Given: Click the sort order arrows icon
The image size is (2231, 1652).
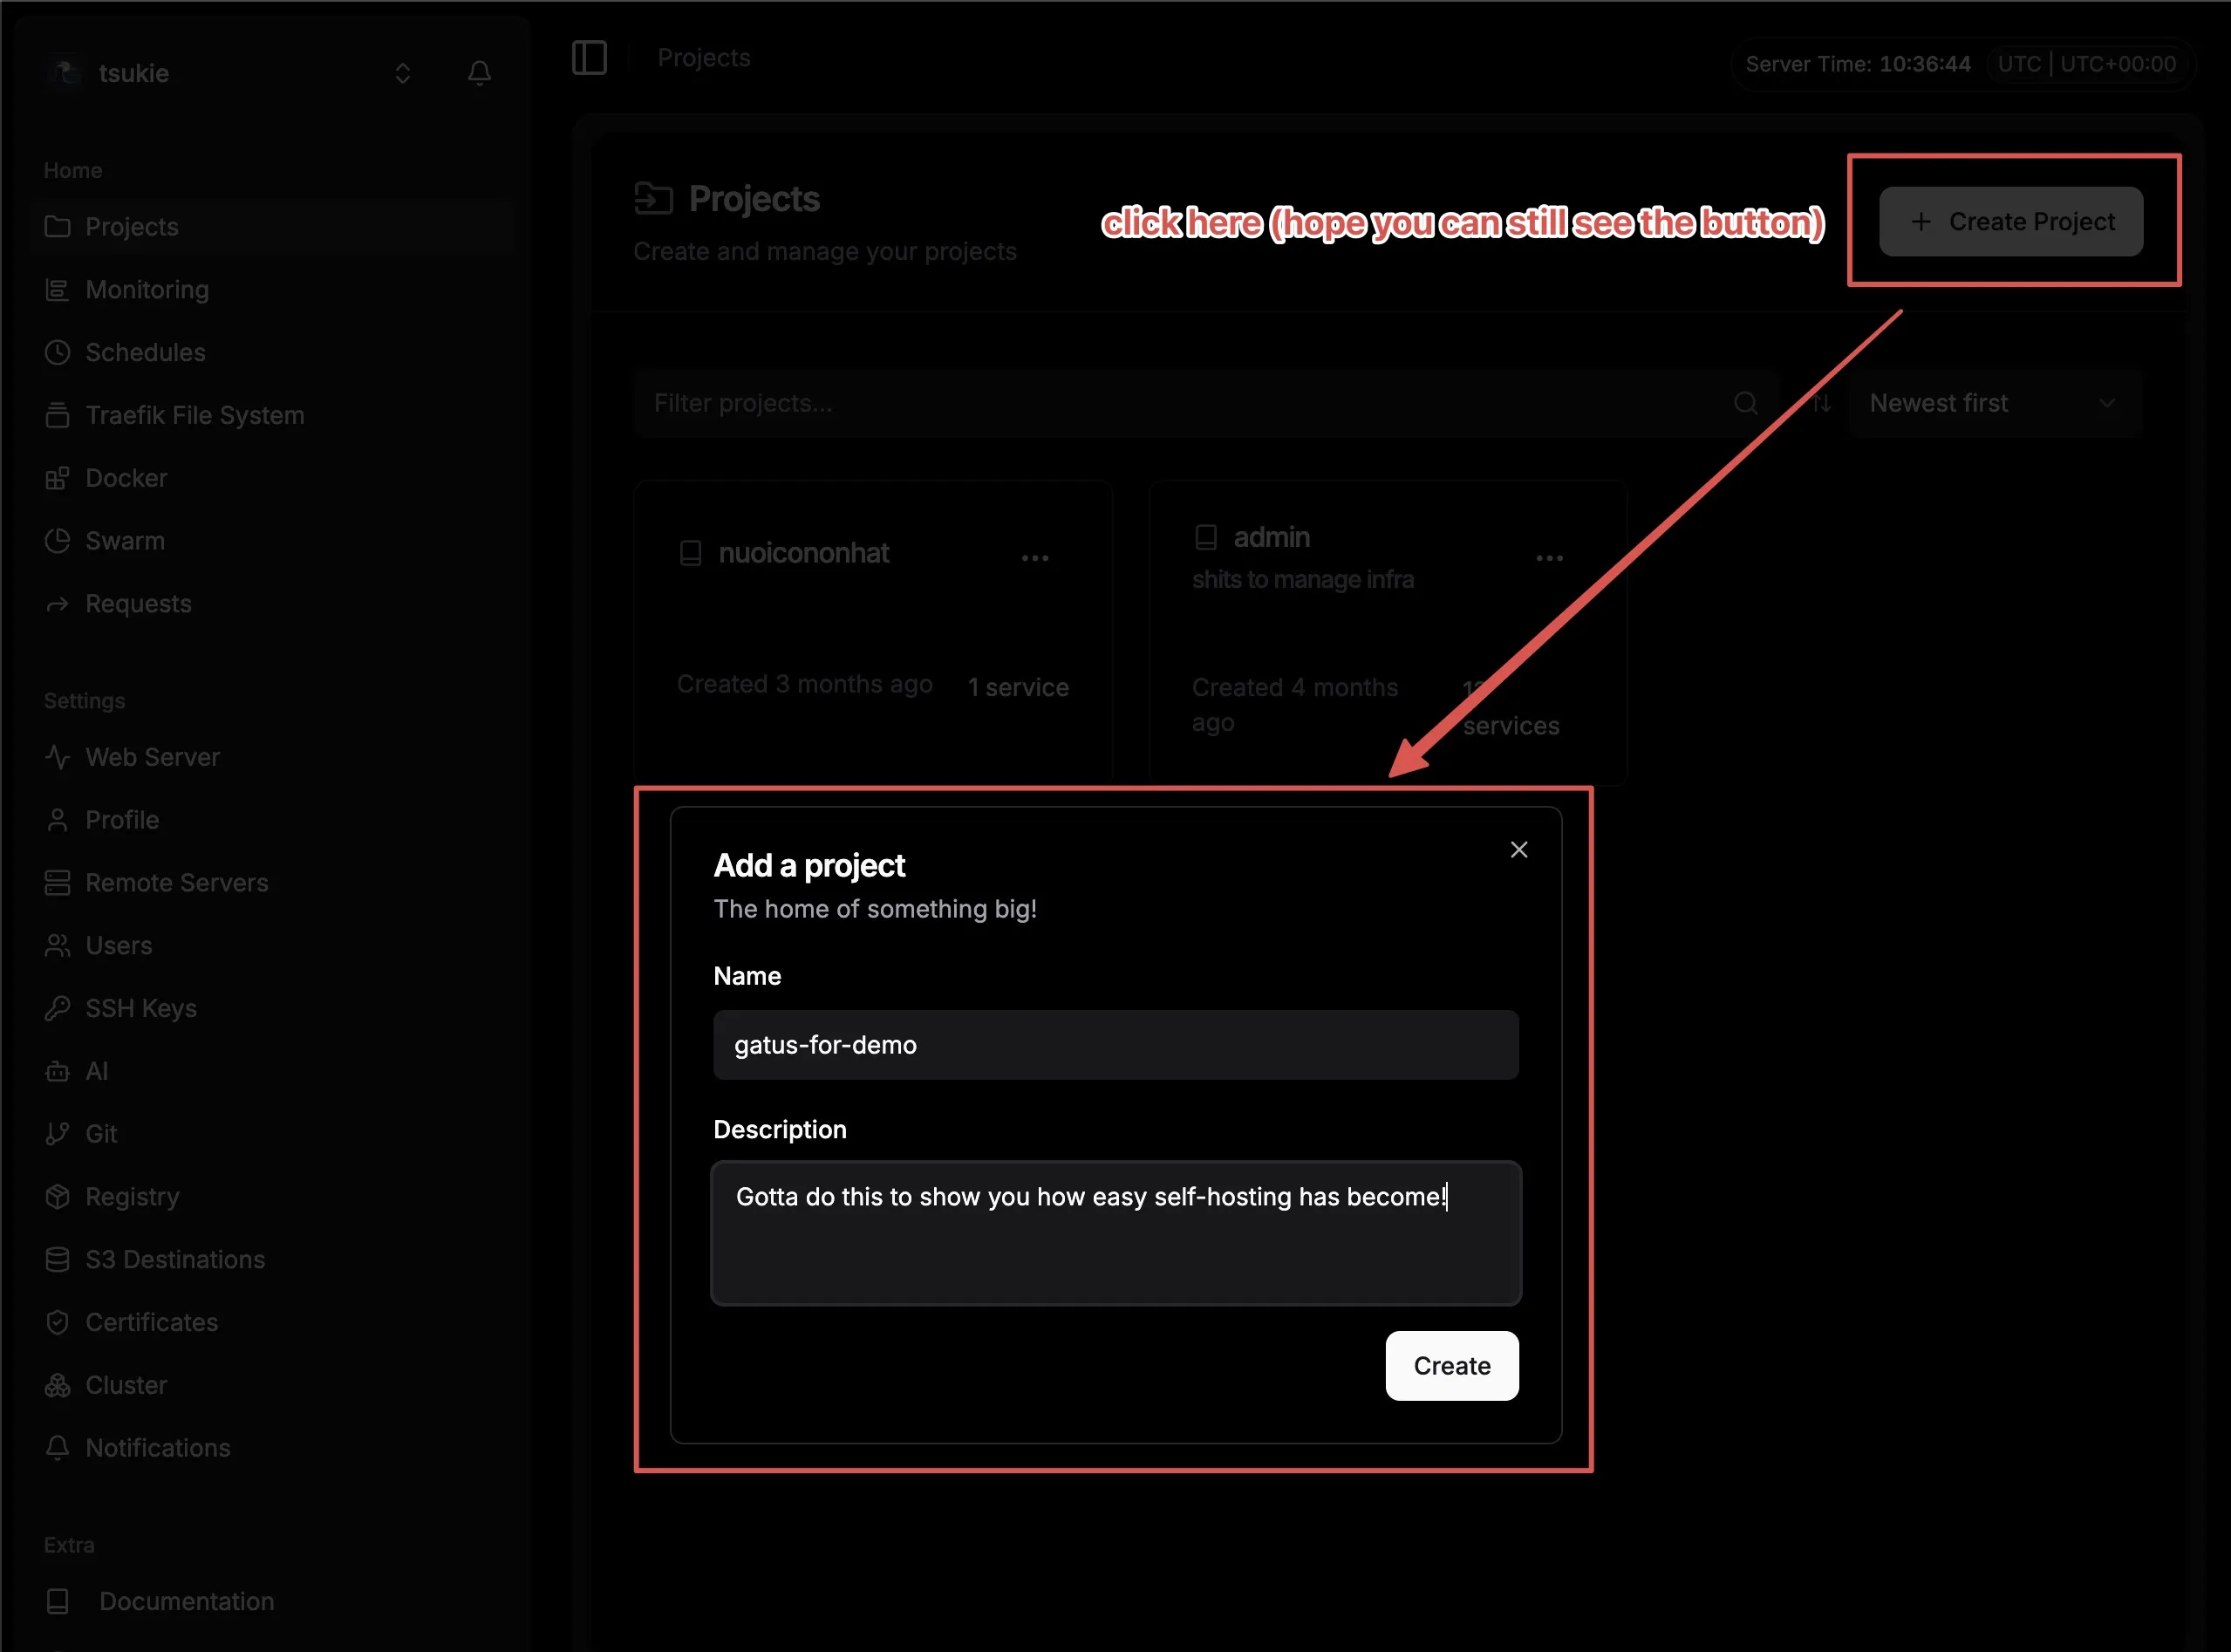Looking at the screenshot, I should pos(1822,403).
